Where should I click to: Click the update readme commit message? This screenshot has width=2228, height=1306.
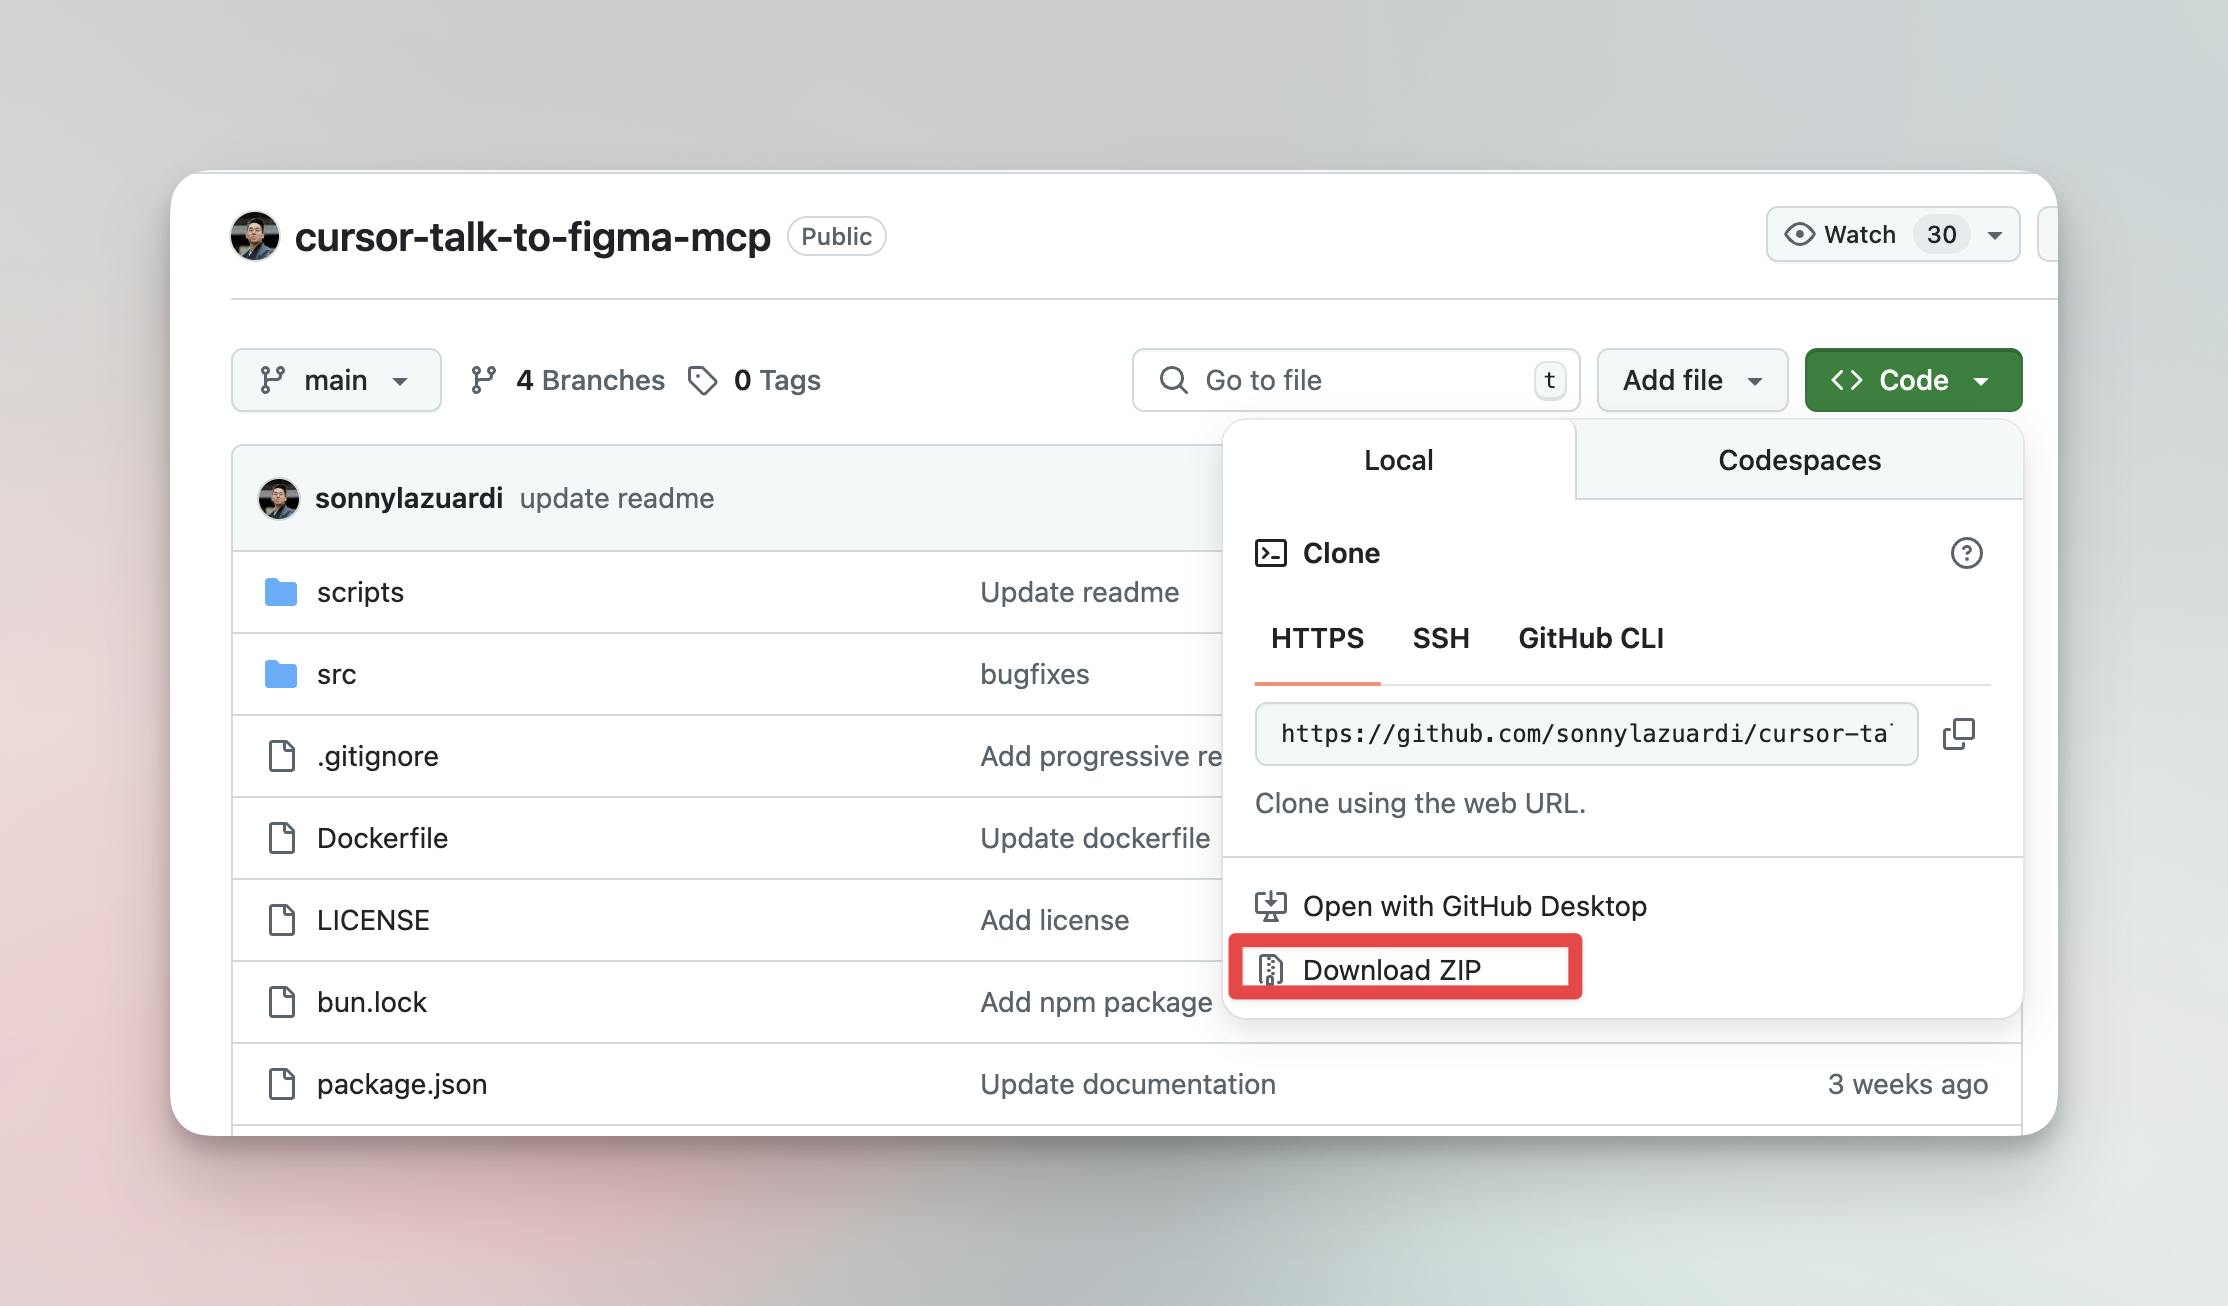[616, 498]
